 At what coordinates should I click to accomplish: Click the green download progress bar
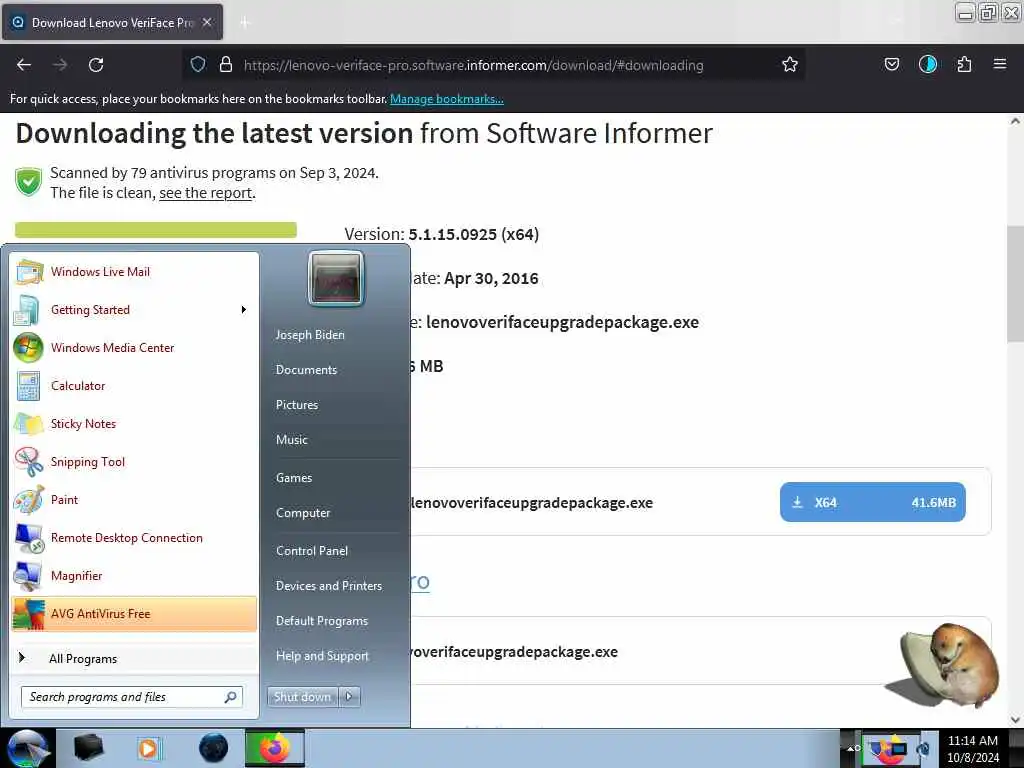click(155, 230)
